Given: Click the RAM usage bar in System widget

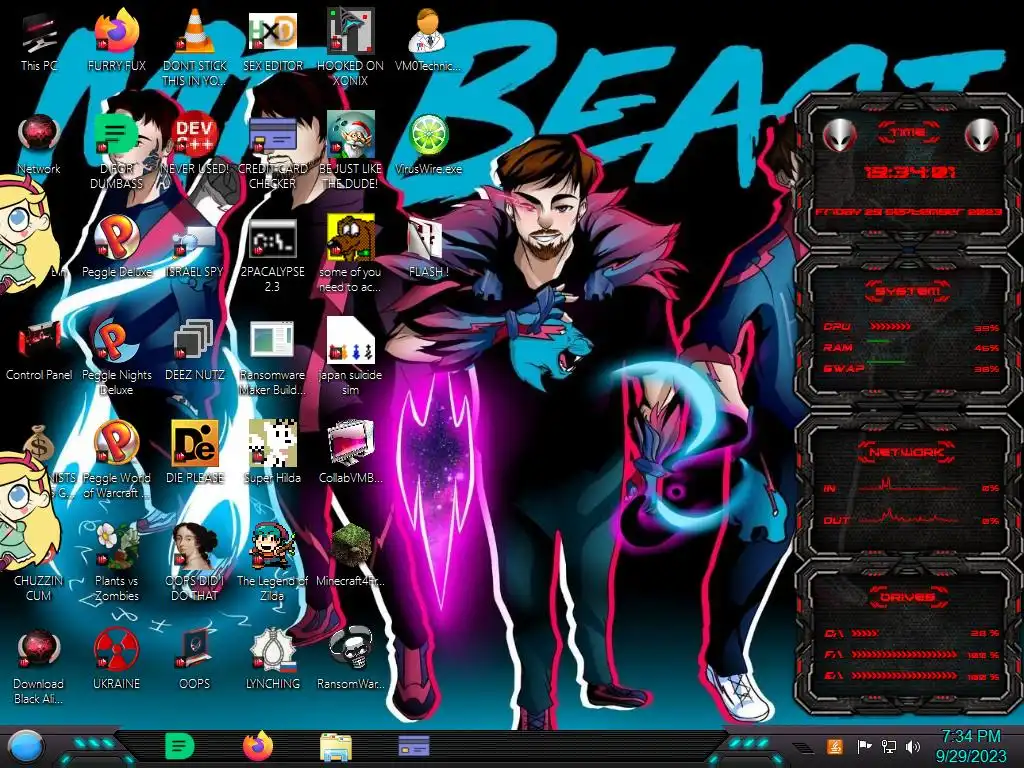Looking at the screenshot, I should click(x=879, y=341).
